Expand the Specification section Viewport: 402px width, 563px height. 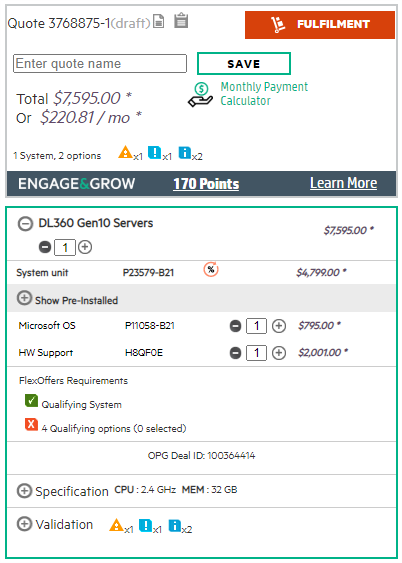pos(24,491)
